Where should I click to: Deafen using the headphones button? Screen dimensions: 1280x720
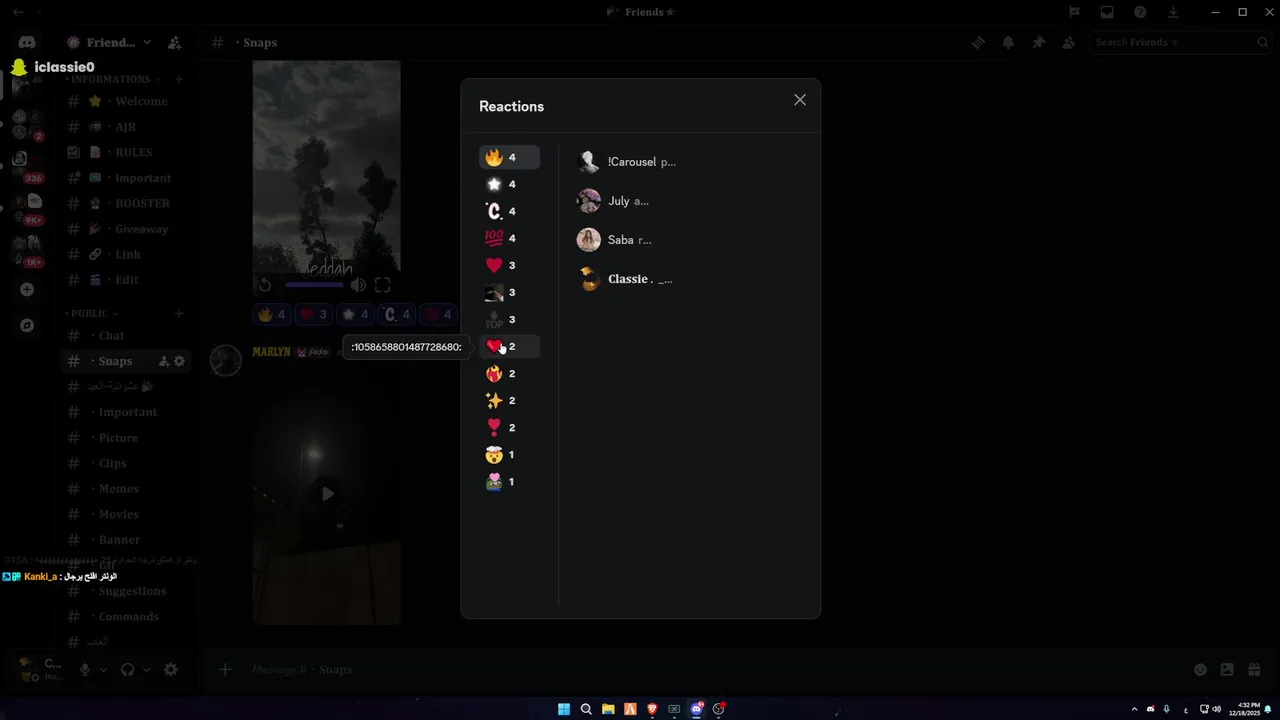coord(127,670)
